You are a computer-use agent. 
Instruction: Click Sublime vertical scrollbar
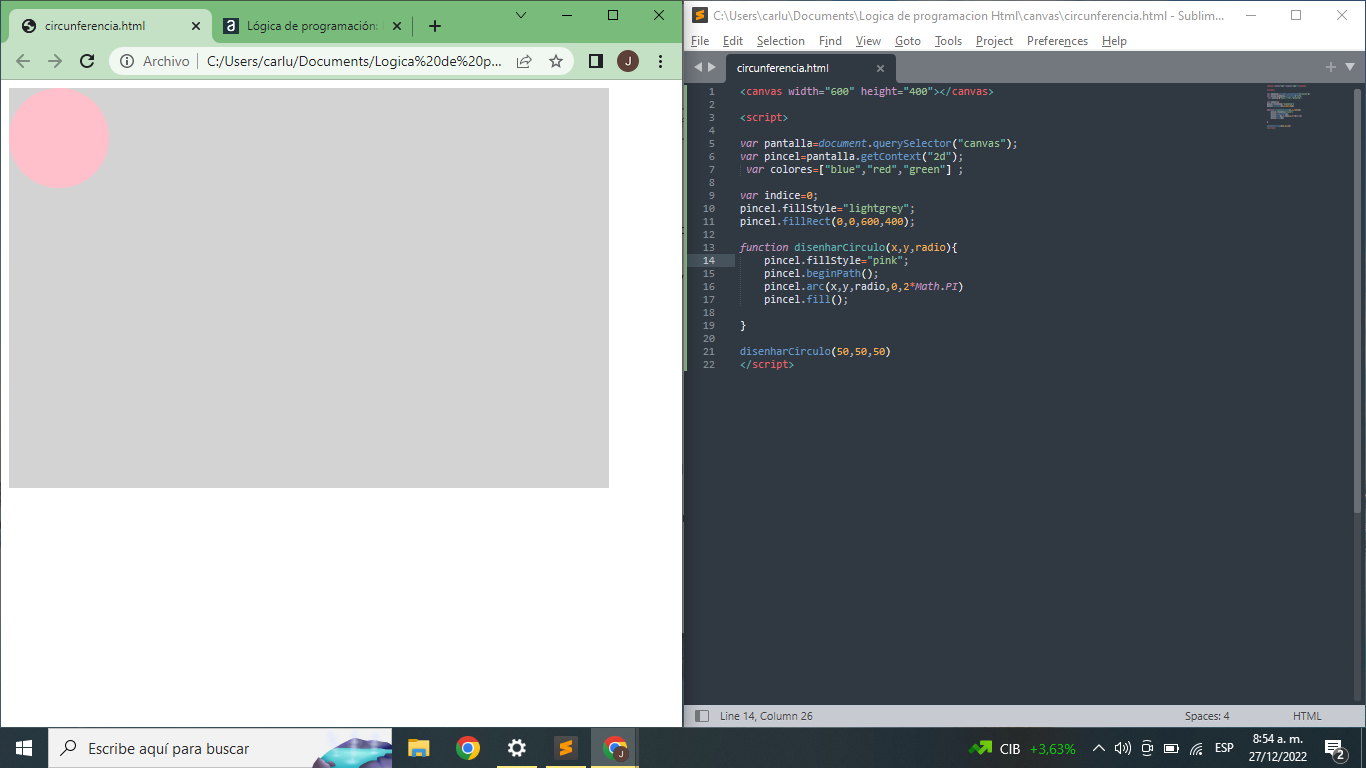coord(1357,300)
